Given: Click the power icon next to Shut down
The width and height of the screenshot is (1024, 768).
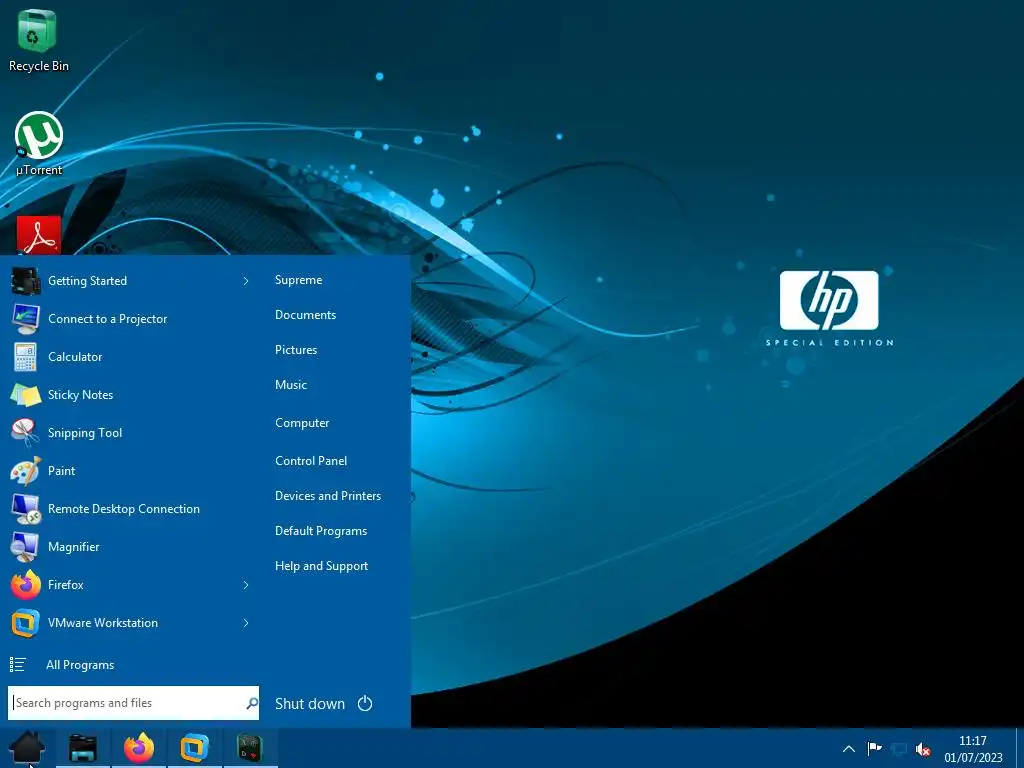Looking at the screenshot, I should [x=365, y=703].
